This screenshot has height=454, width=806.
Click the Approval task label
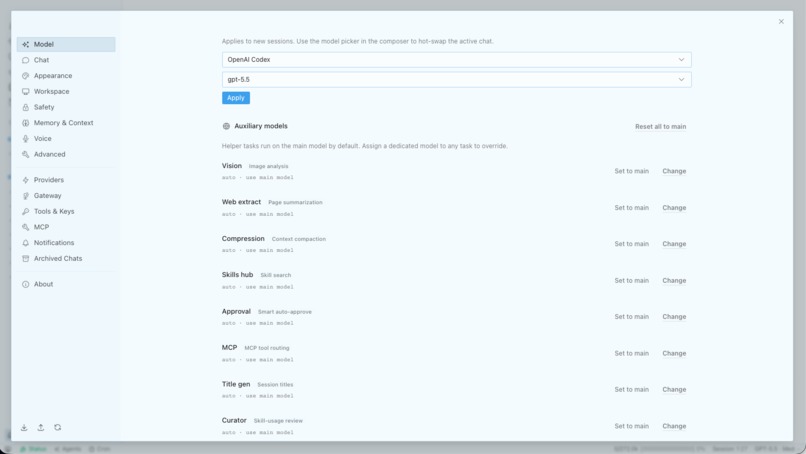(x=236, y=311)
